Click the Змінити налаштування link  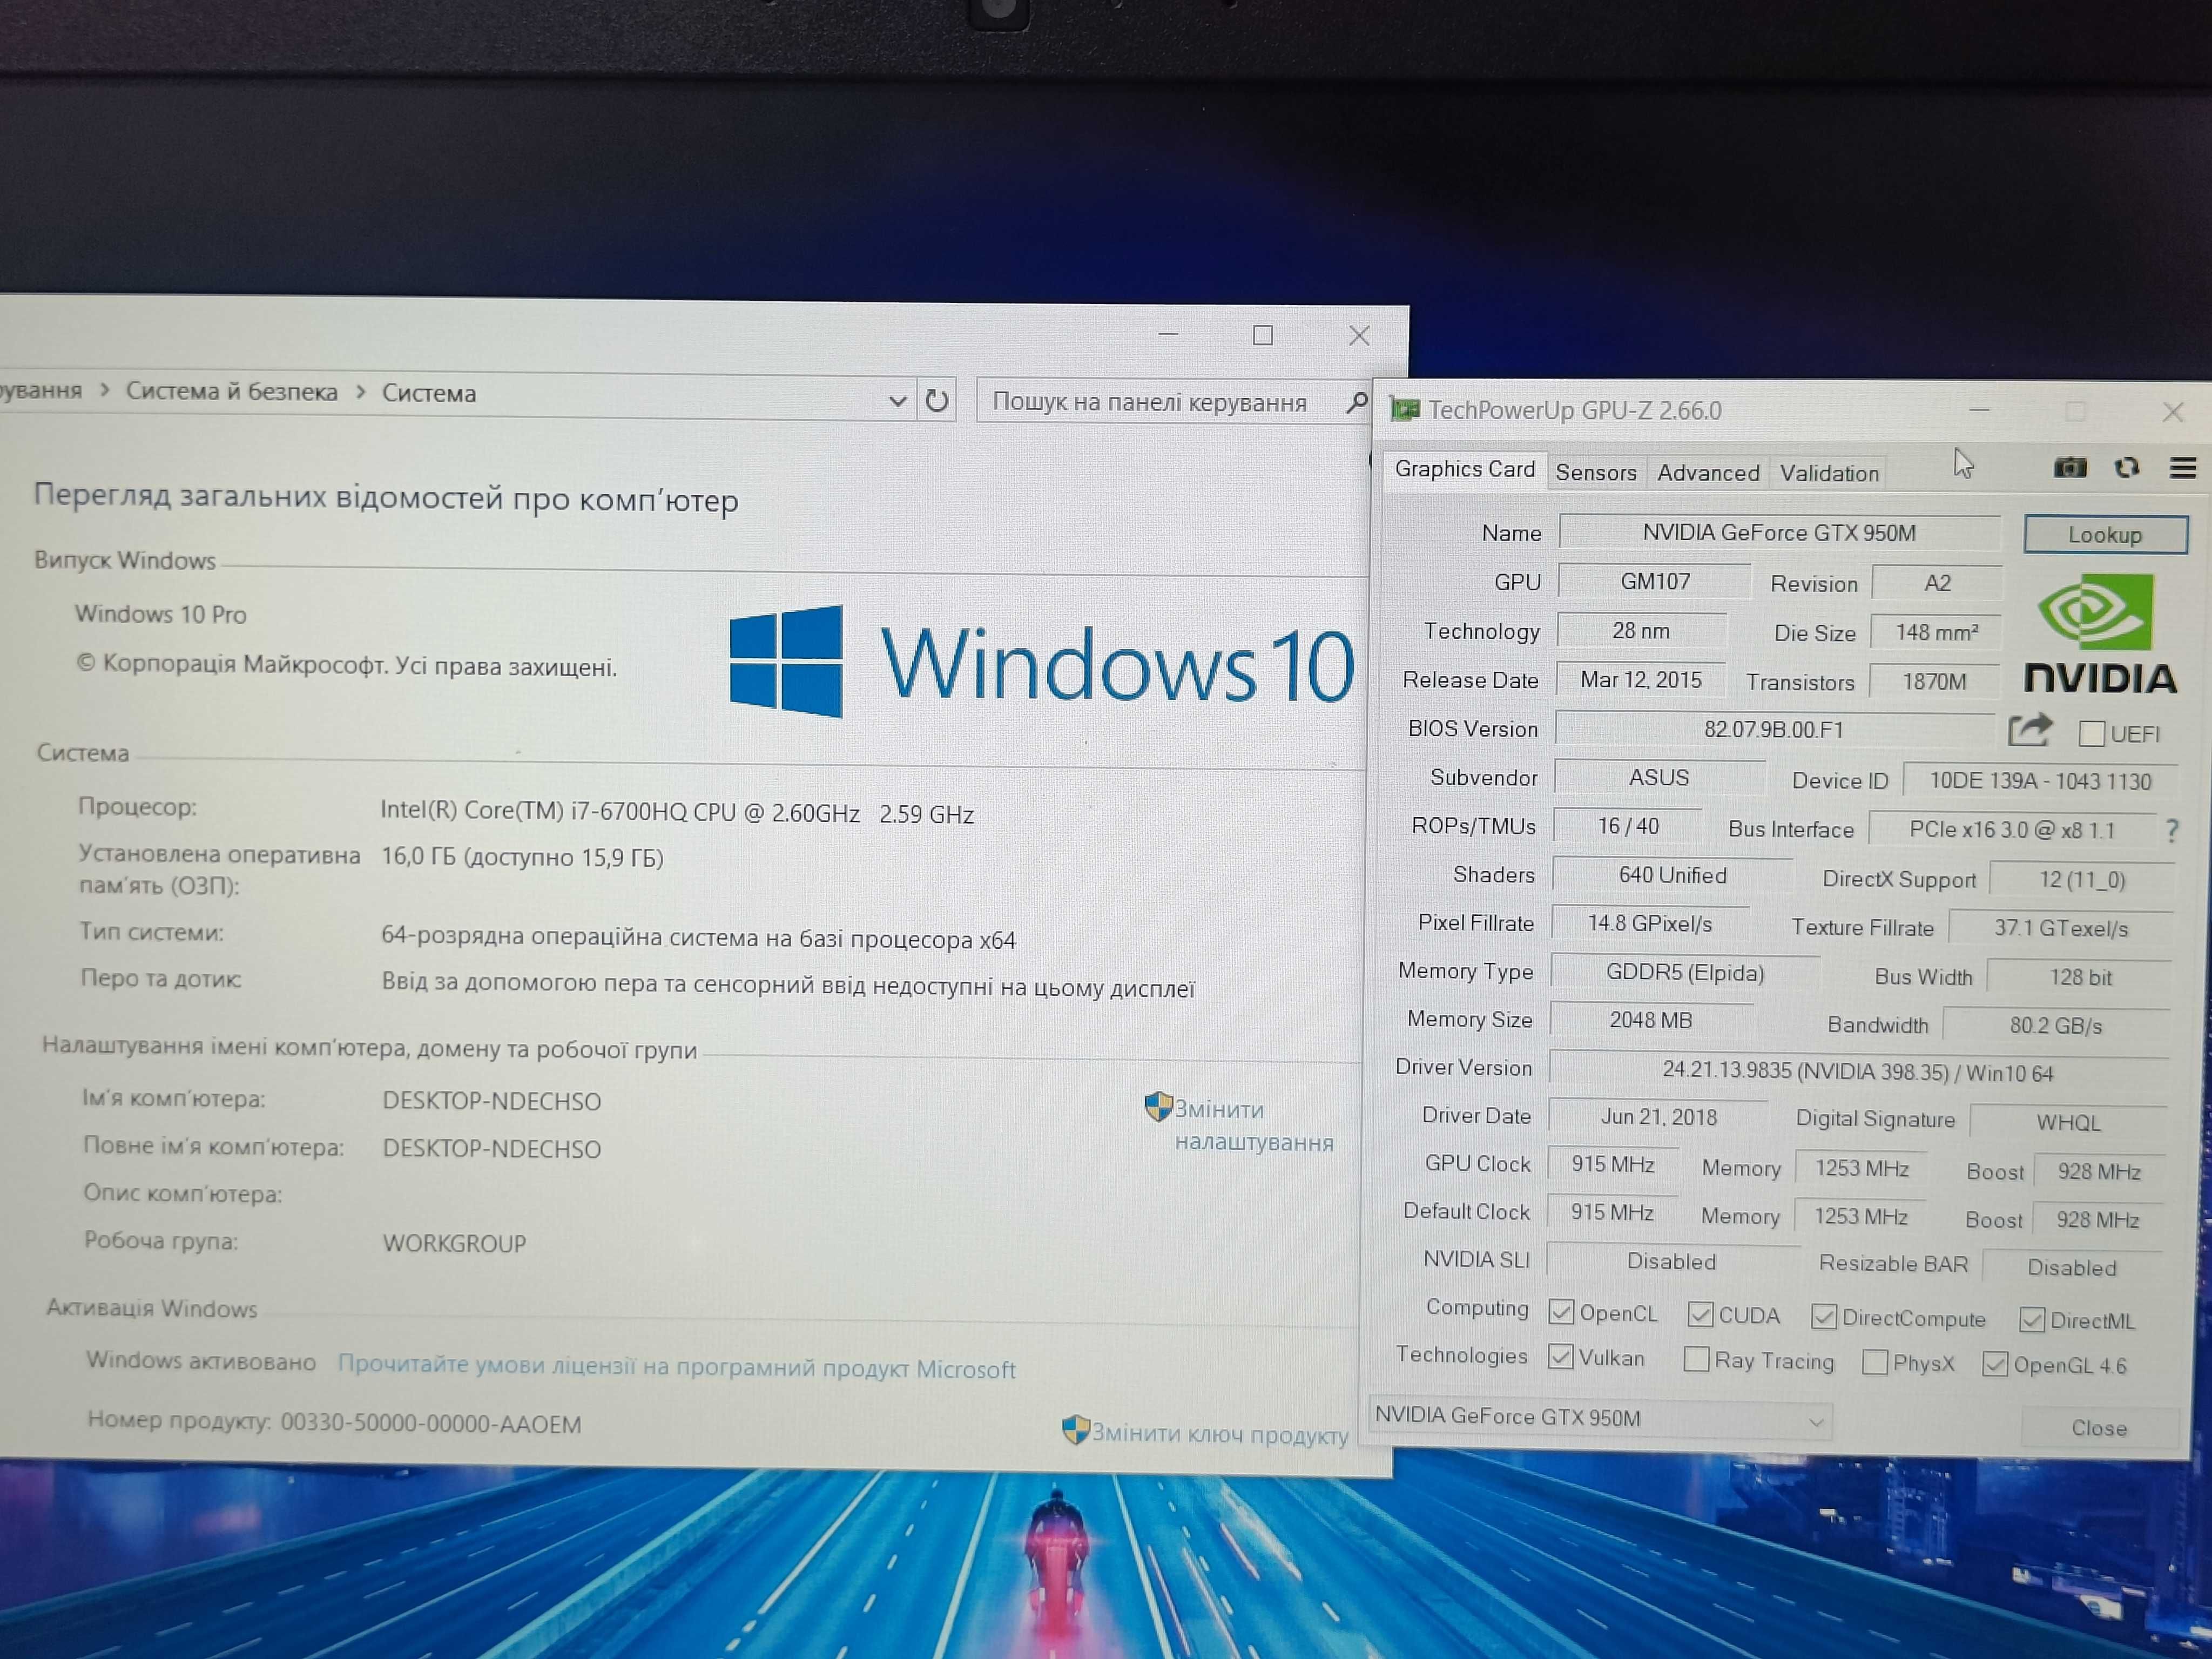click(1254, 1126)
